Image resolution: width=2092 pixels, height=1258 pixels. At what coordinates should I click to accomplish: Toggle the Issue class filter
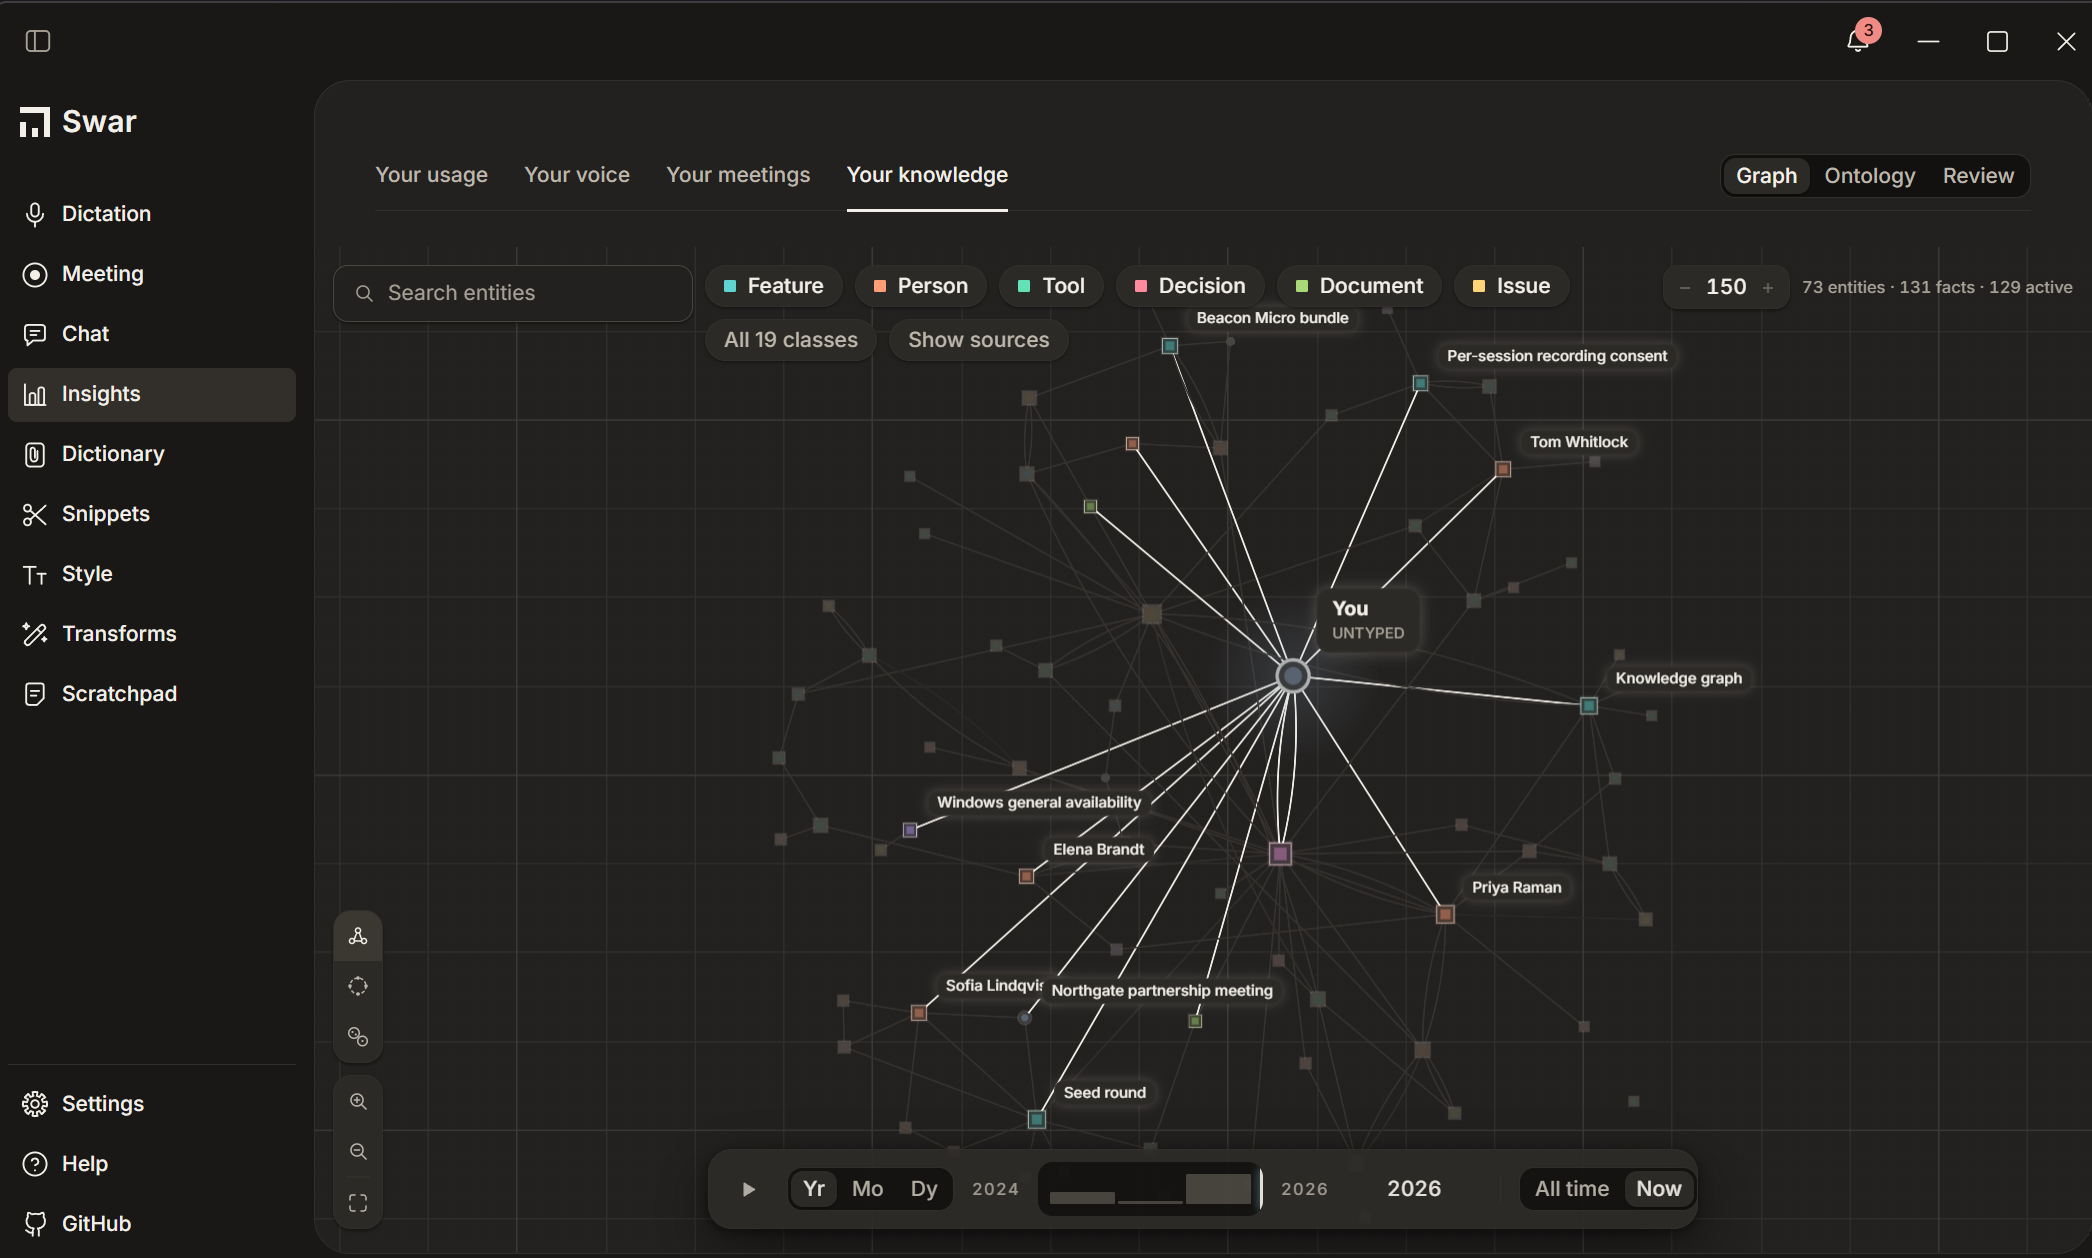click(1511, 286)
